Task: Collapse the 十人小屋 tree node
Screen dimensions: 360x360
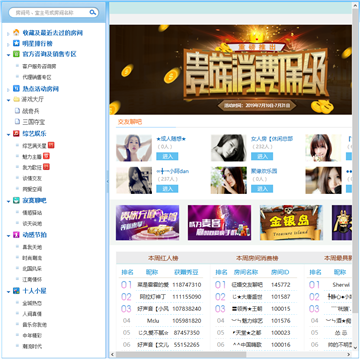Action: 8,292
